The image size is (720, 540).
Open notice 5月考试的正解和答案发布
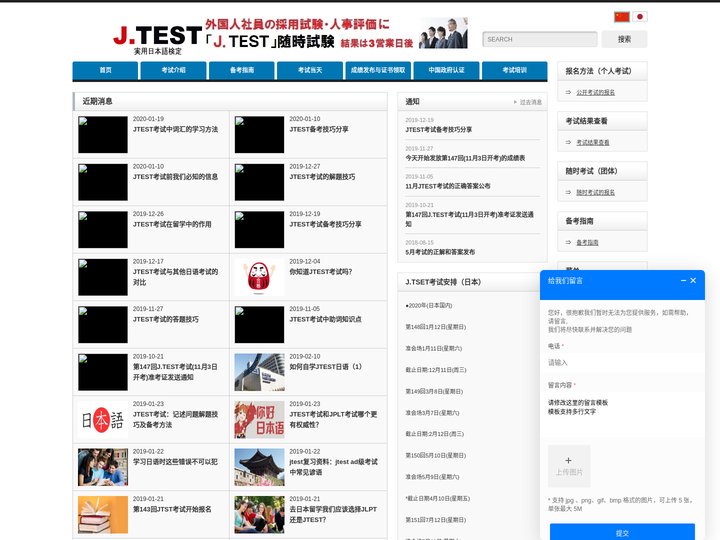pos(440,252)
